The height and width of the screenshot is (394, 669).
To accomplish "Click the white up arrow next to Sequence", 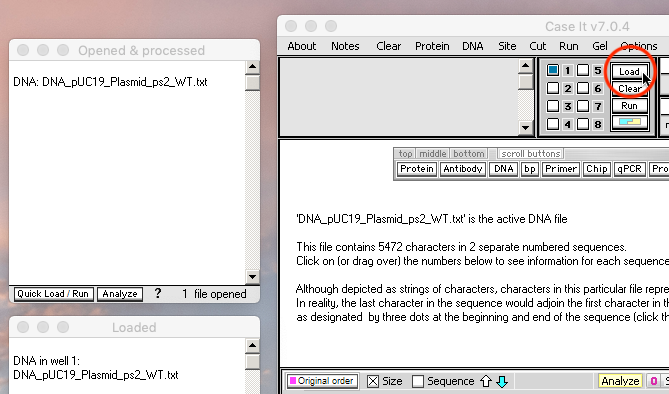I will (486, 381).
